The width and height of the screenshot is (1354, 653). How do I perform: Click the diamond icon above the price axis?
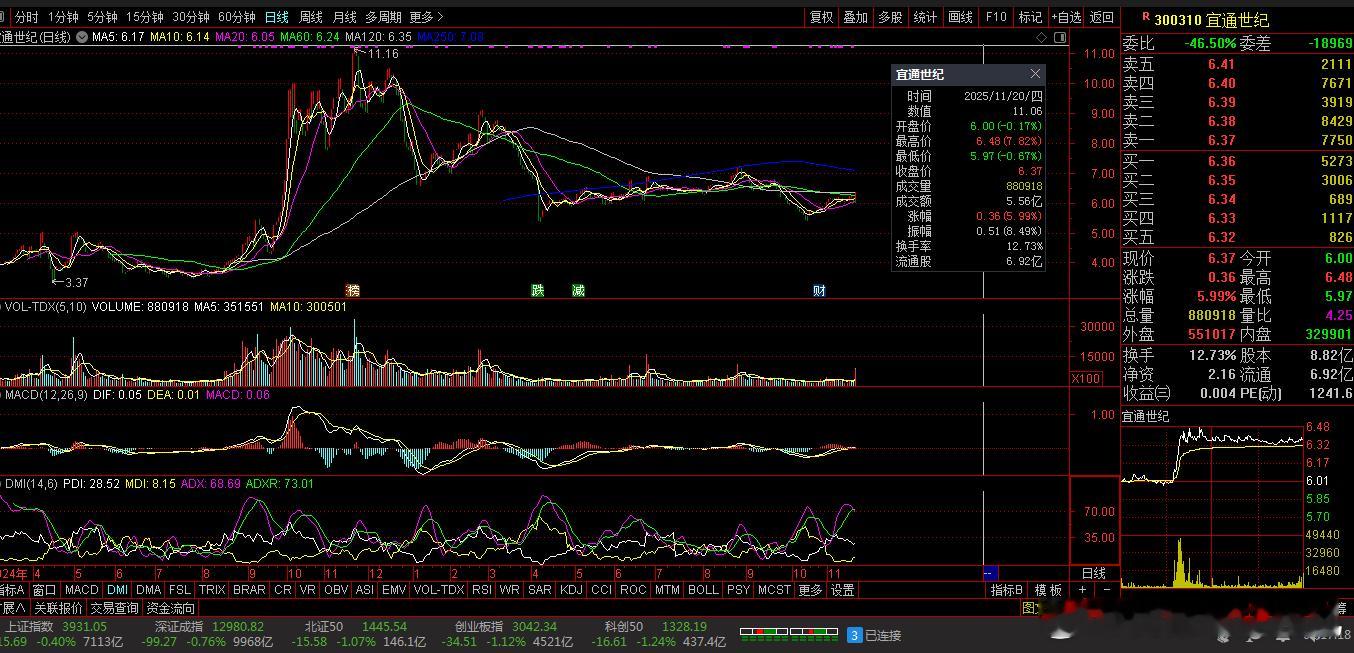point(1041,37)
